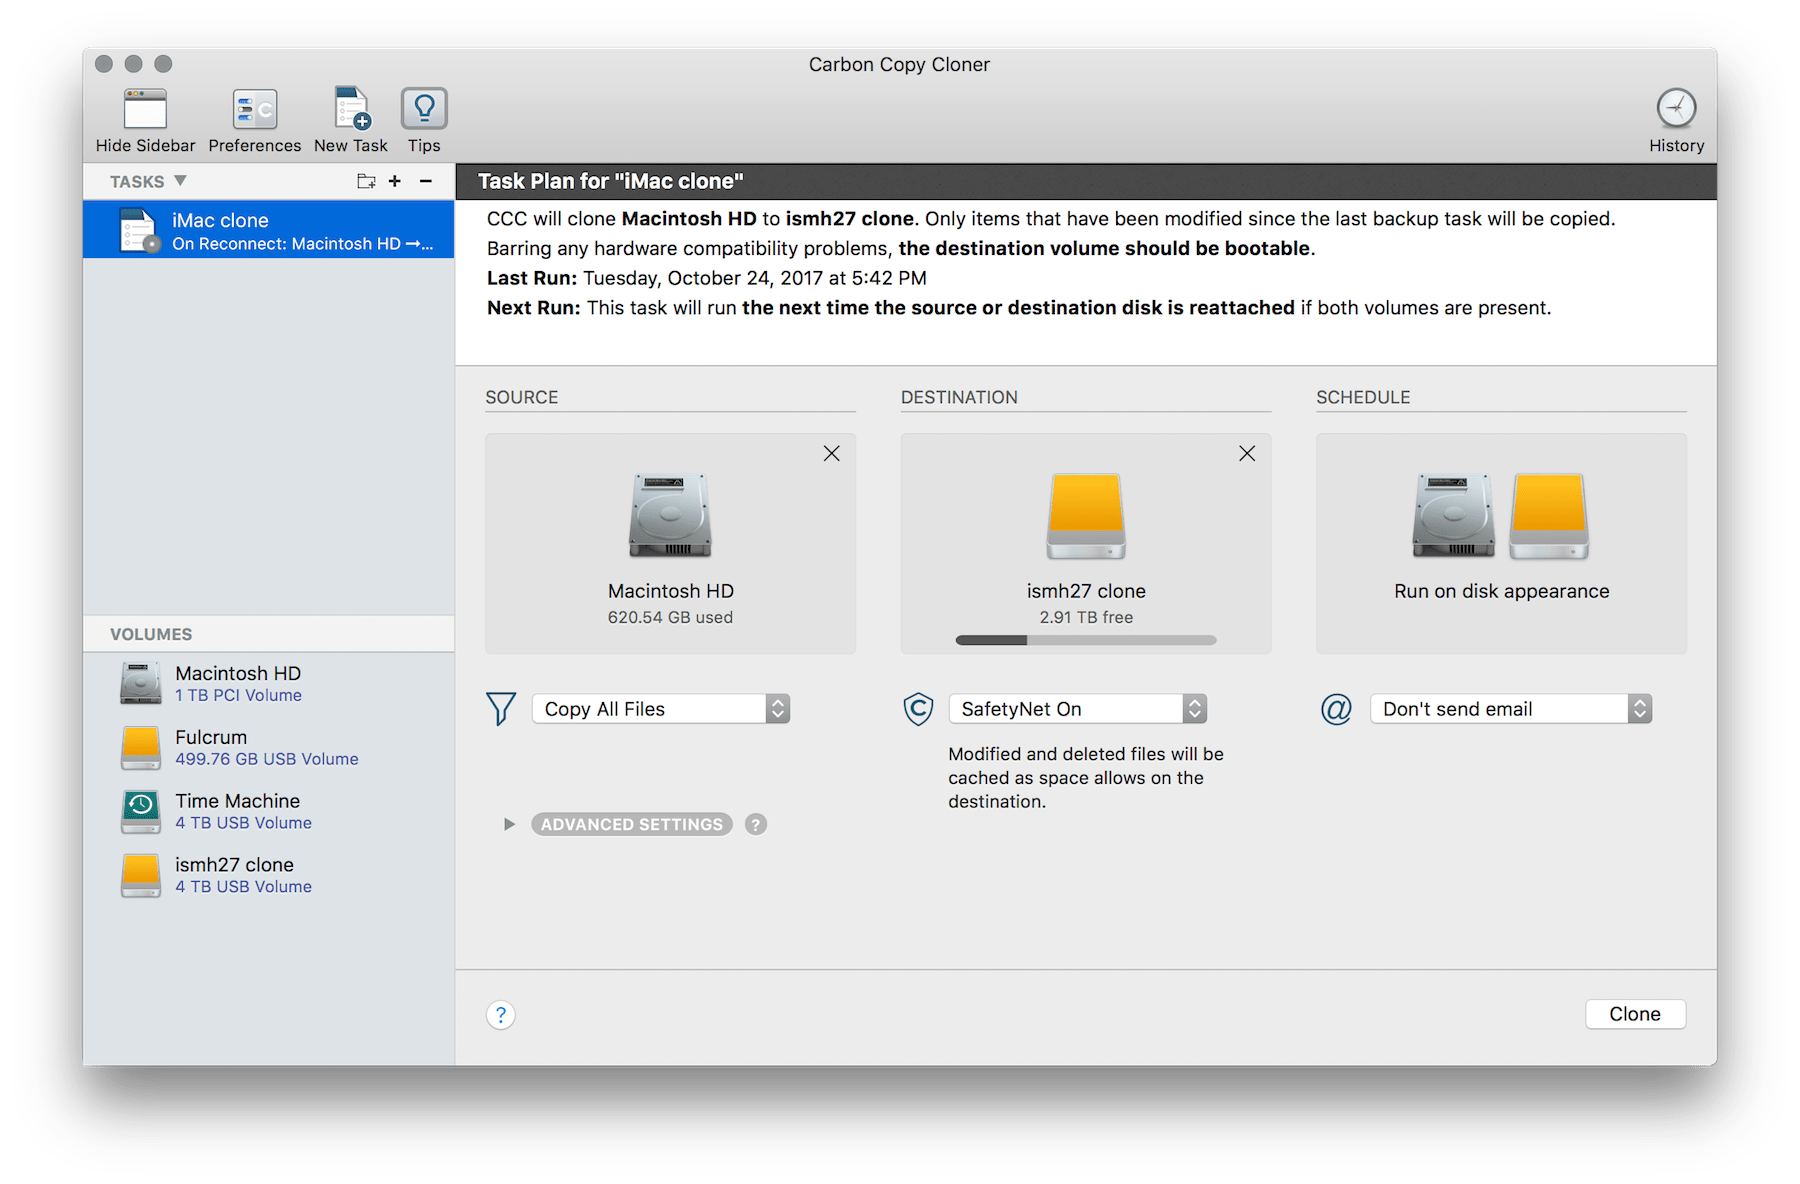The width and height of the screenshot is (1800, 1184).
Task: Click the filter funnel icon under Source
Action: pos(501,708)
